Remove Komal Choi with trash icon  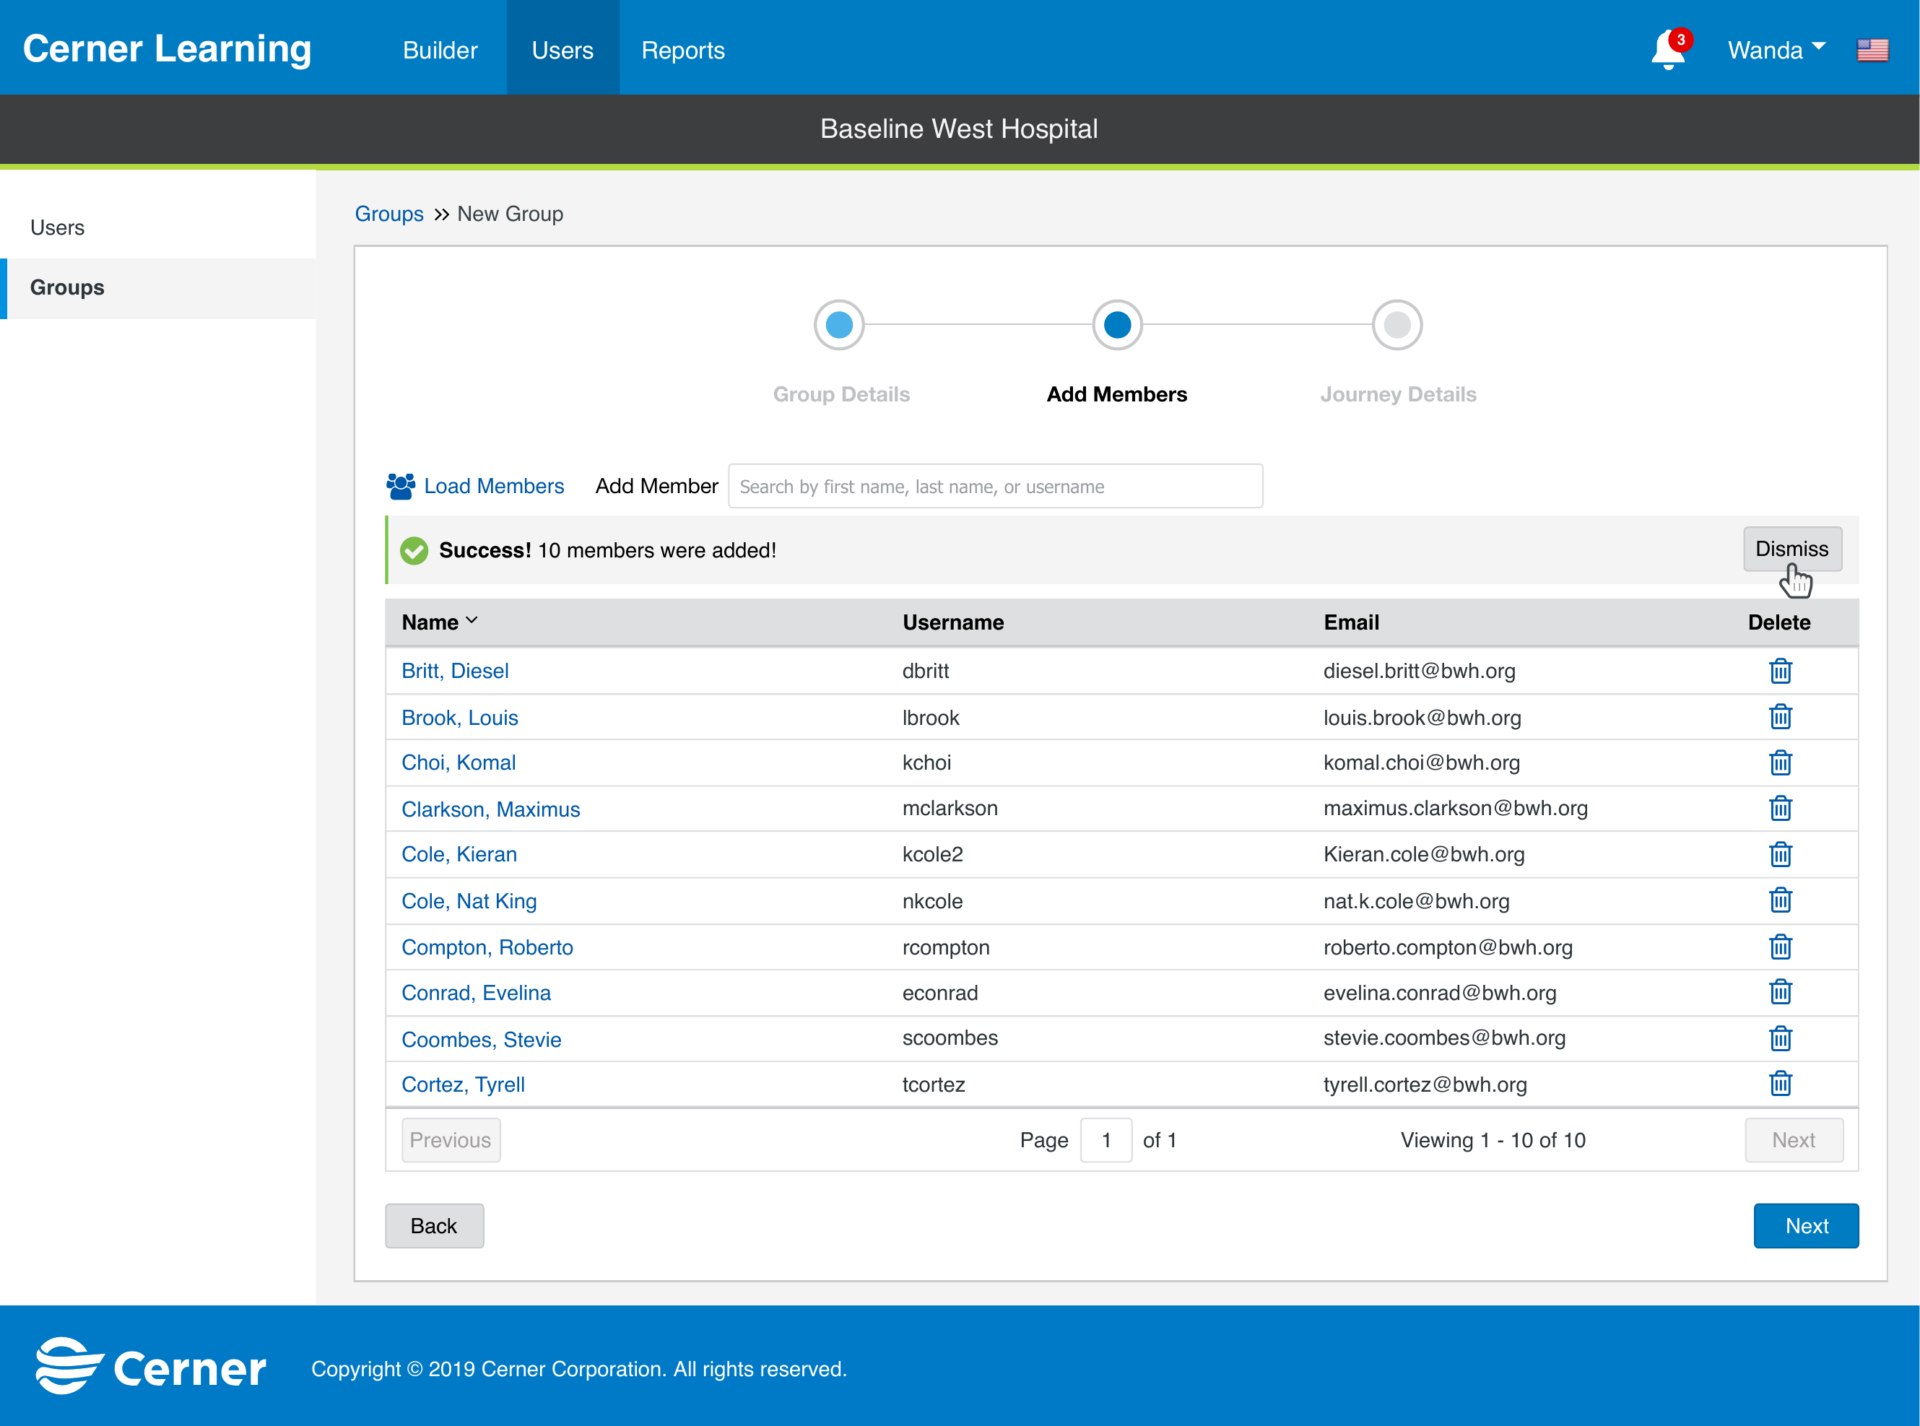click(1780, 763)
